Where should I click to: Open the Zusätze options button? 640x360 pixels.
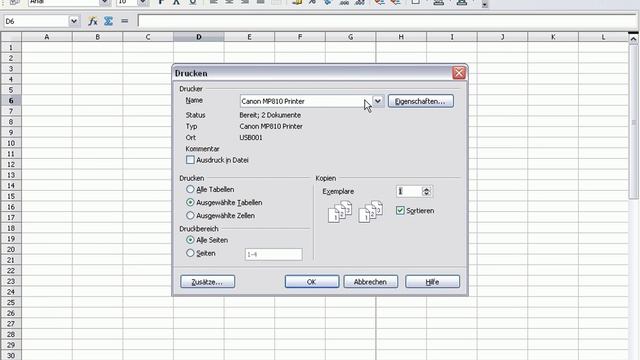[207, 282]
